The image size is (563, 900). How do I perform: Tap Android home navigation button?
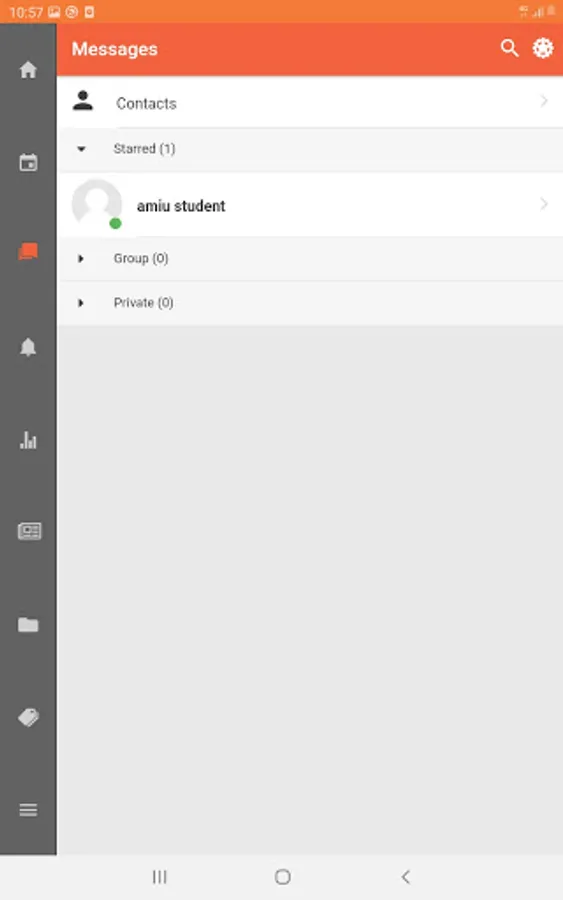[282, 876]
